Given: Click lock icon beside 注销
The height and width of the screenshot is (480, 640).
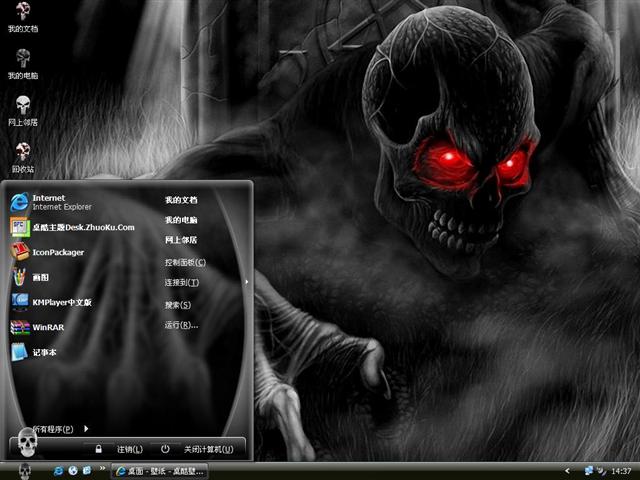Looking at the screenshot, I should coord(98,449).
